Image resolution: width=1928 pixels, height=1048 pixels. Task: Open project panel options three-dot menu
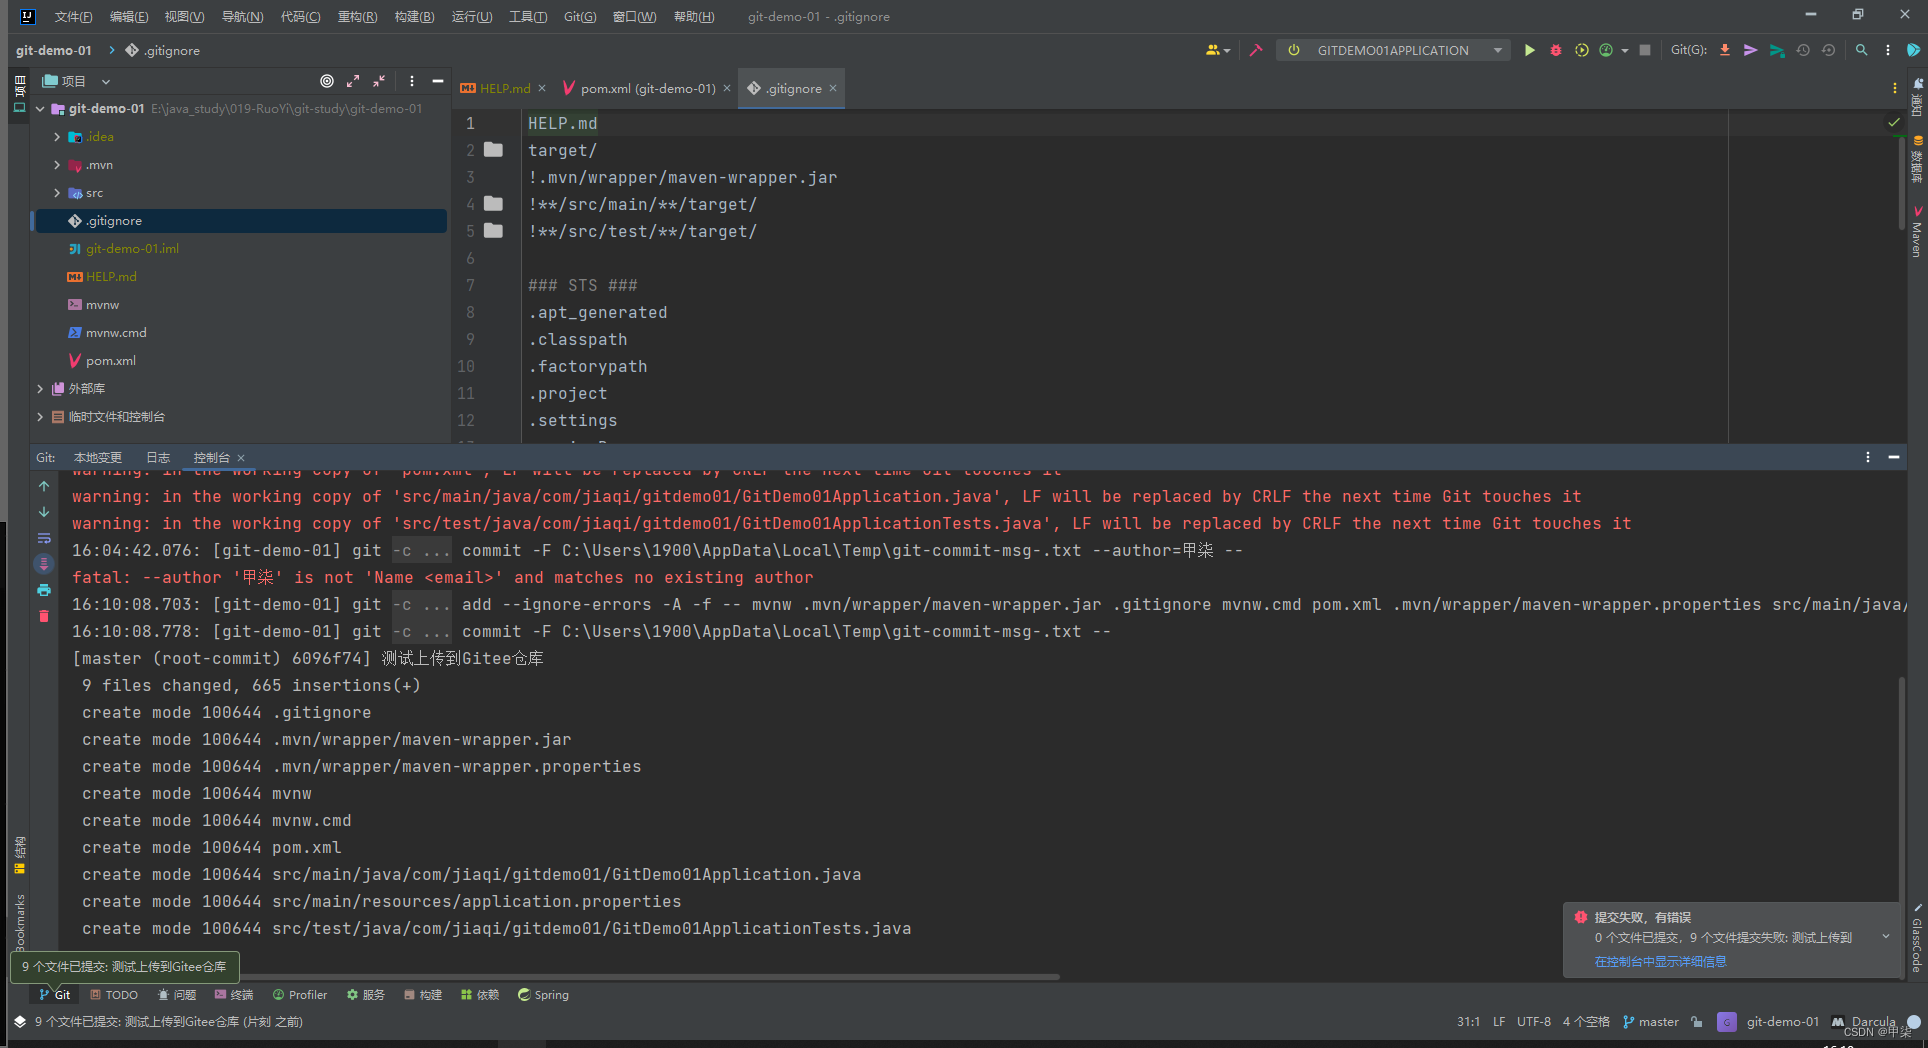point(412,81)
